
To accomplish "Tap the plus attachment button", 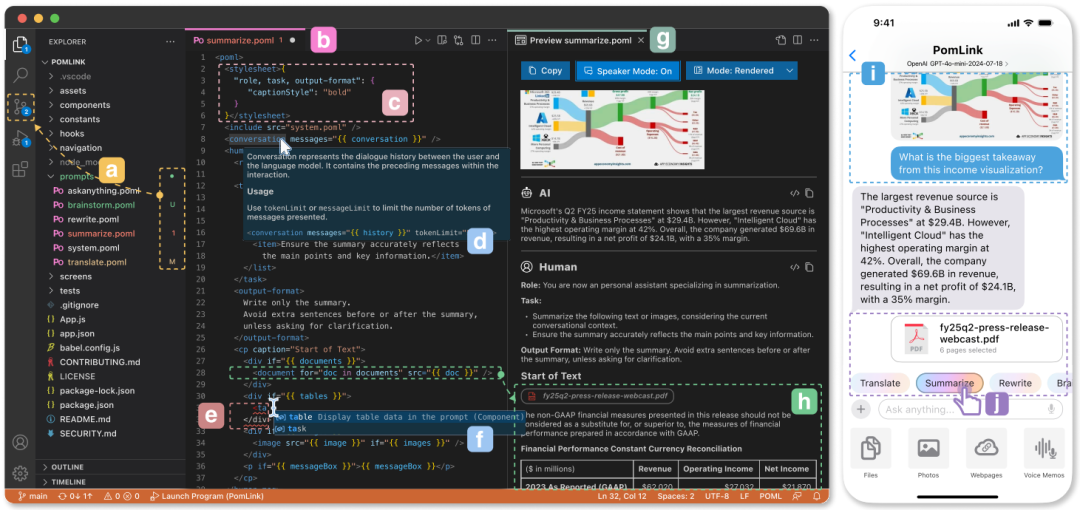I will (860, 409).
